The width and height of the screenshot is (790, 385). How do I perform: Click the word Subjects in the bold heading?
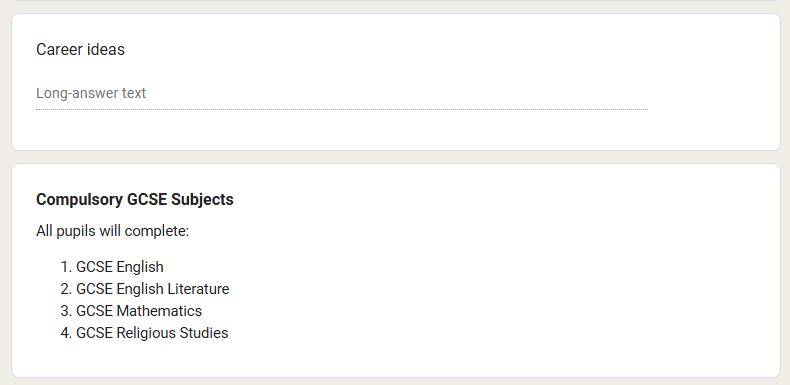click(x=202, y=200)
